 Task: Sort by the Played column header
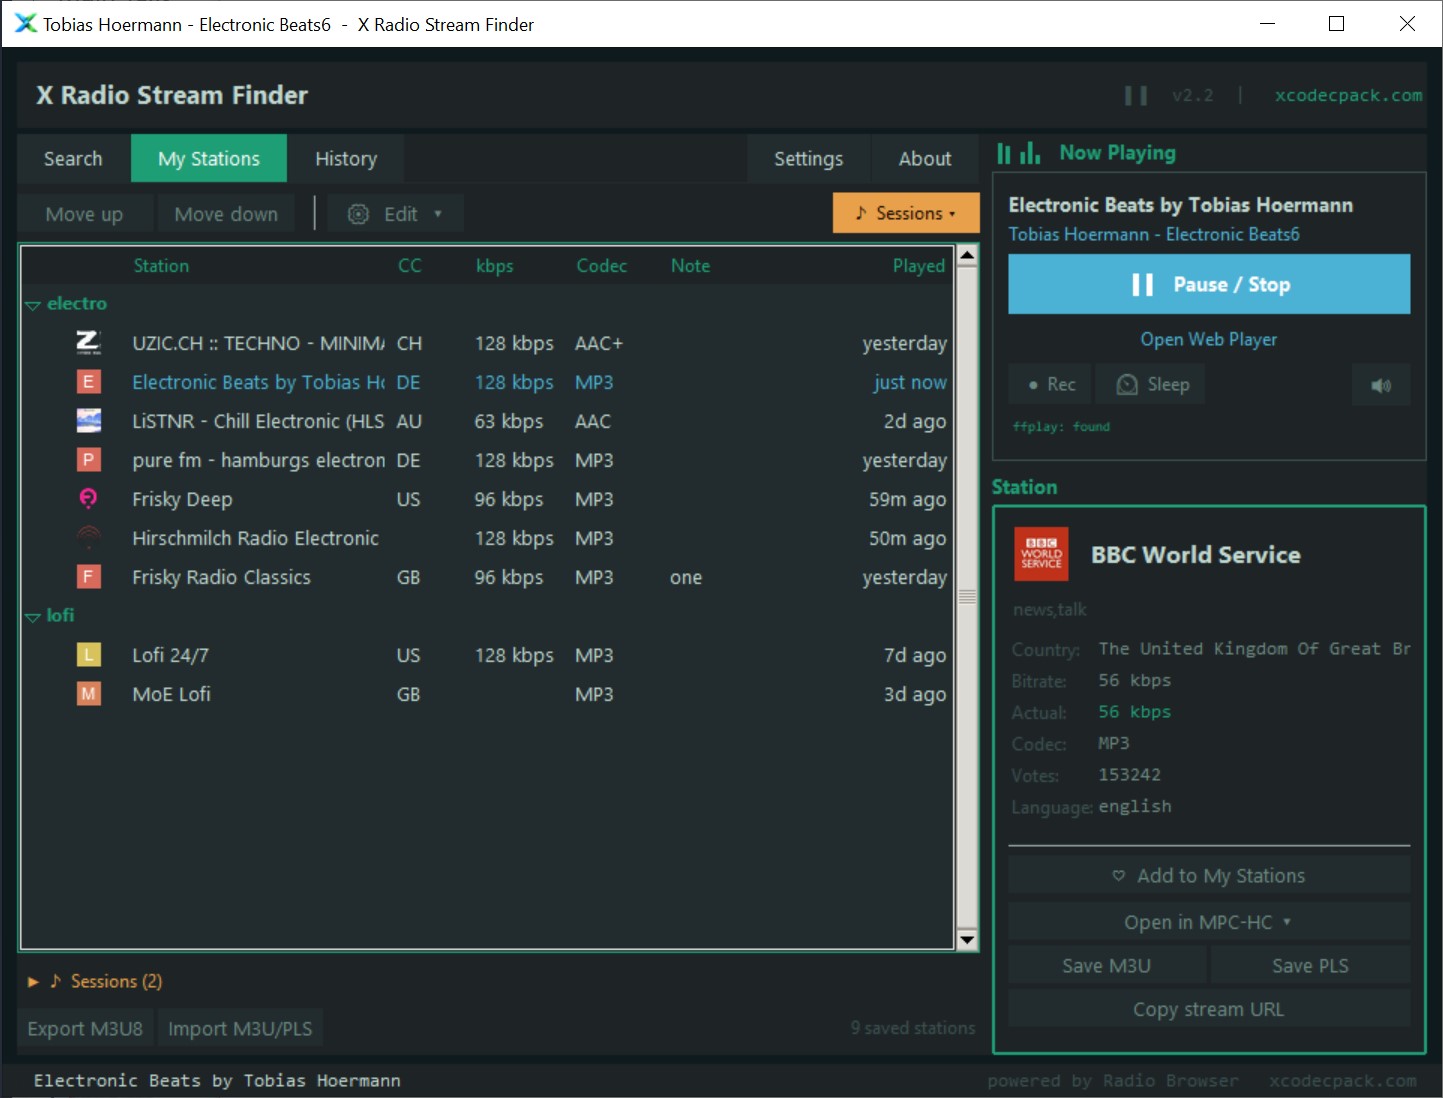(x=919, y=266)
